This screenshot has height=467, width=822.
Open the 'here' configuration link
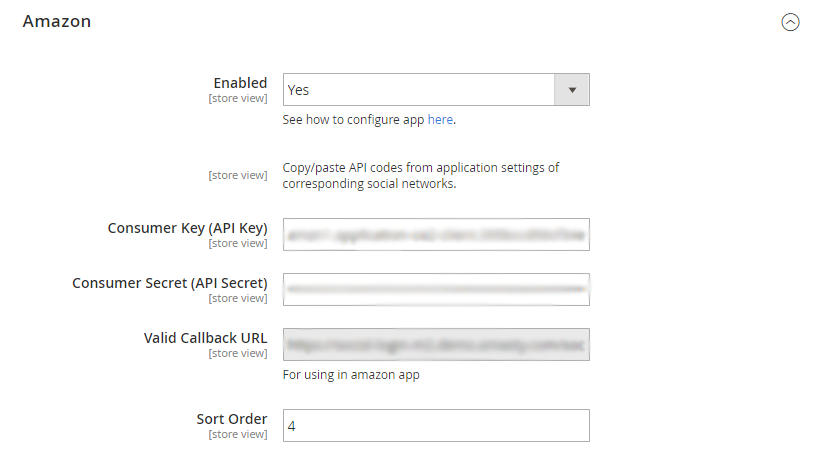click(x=440, y=120)
